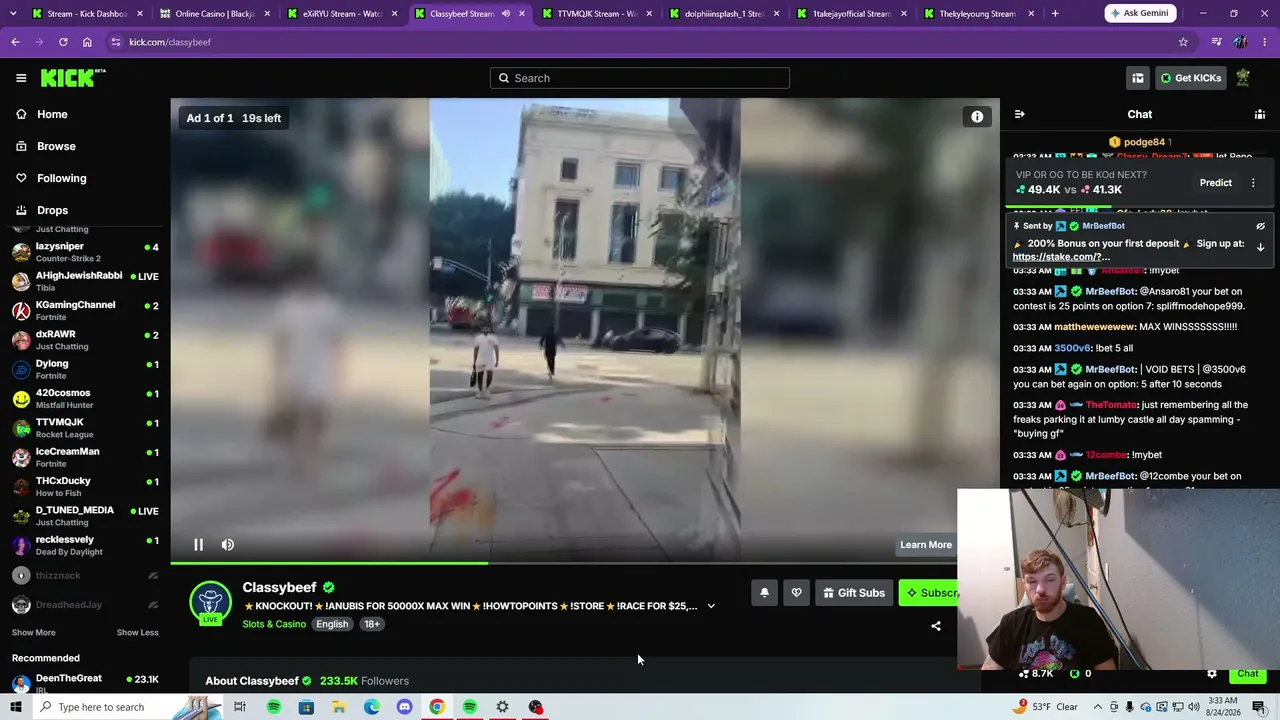Open DeenTheGreat recommended channel

tap(85, 683)
